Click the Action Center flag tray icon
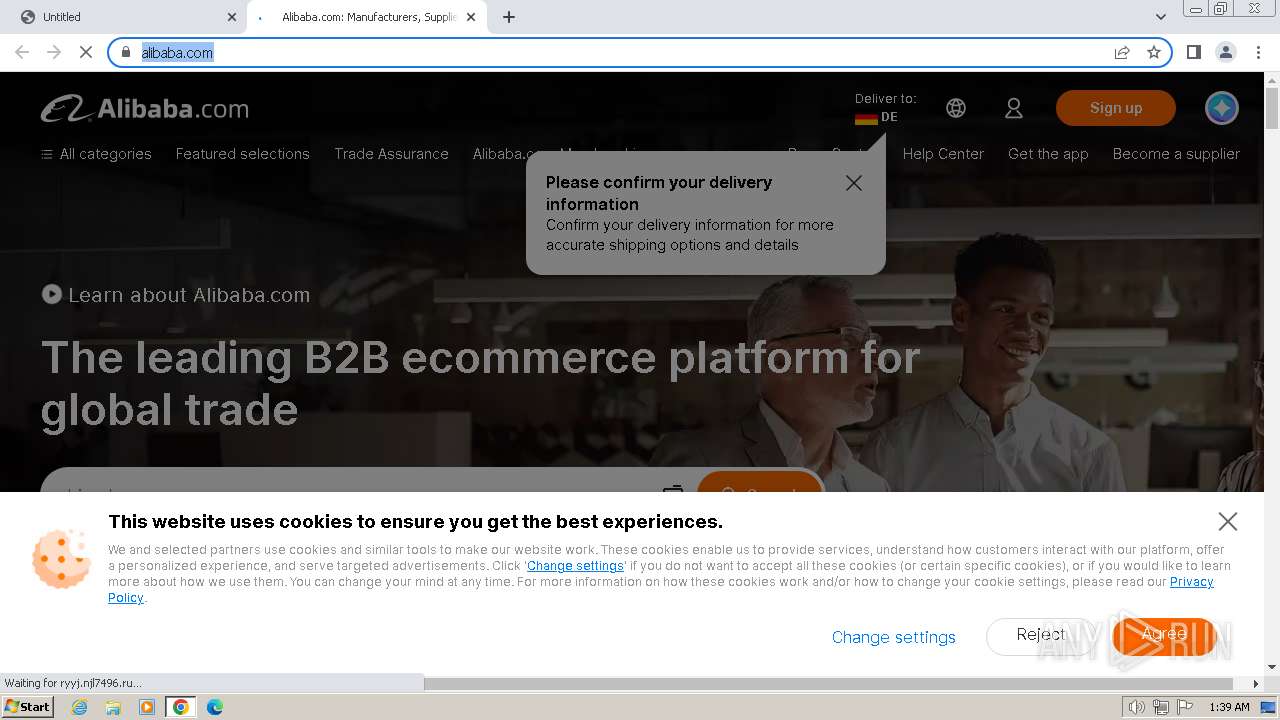Image resolution: width=1280 pixels, height=720 pixels. pos(1183,707)
